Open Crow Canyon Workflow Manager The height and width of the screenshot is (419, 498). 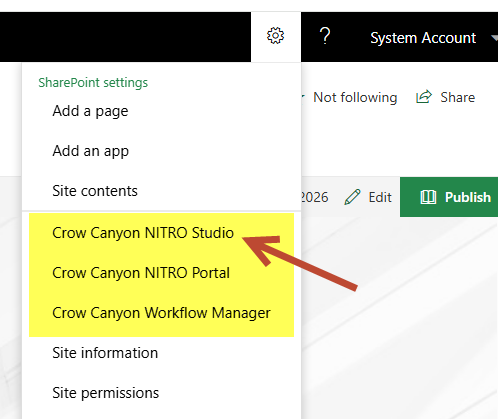[161, 313]
